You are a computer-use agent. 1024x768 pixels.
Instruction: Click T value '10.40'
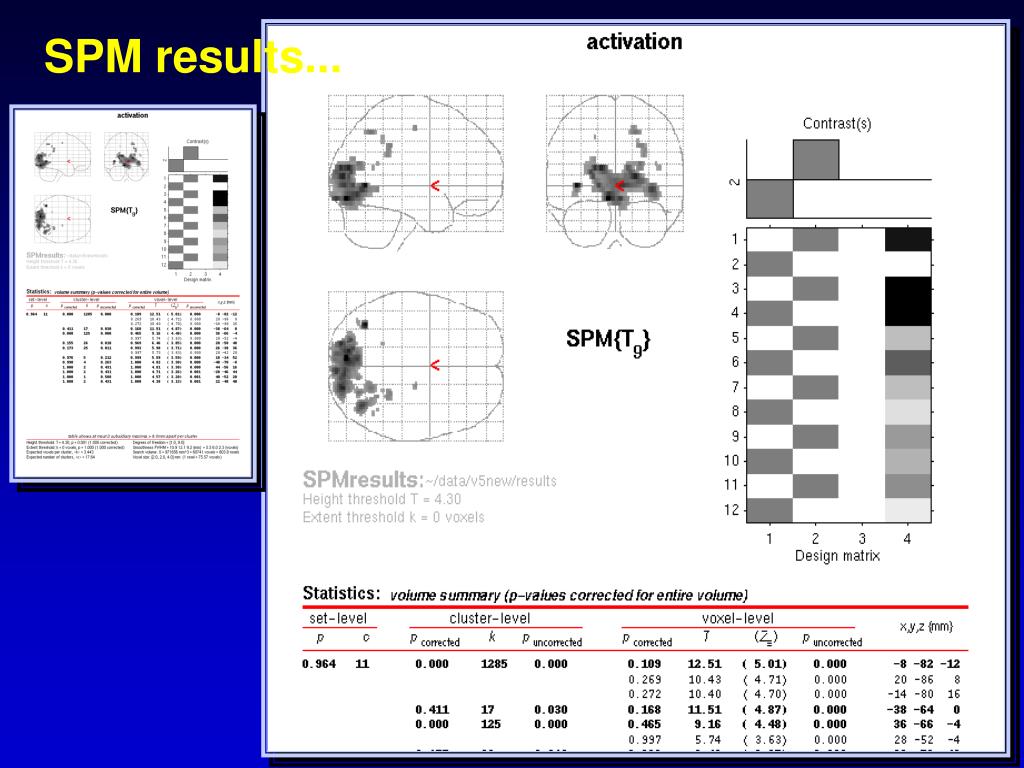point(705,694)
